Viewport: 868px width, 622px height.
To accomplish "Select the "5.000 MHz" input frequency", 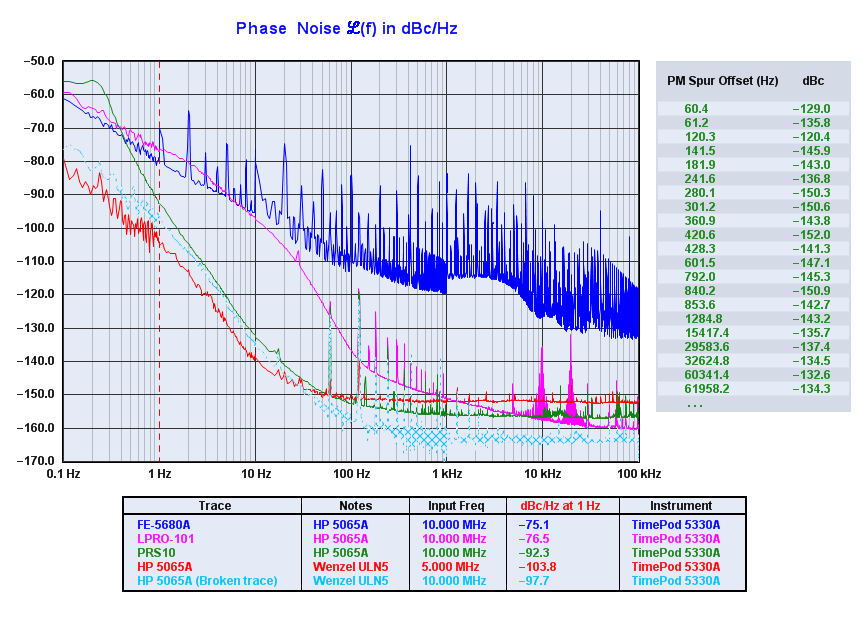I will pyautogui.click(x=451, y=567).
